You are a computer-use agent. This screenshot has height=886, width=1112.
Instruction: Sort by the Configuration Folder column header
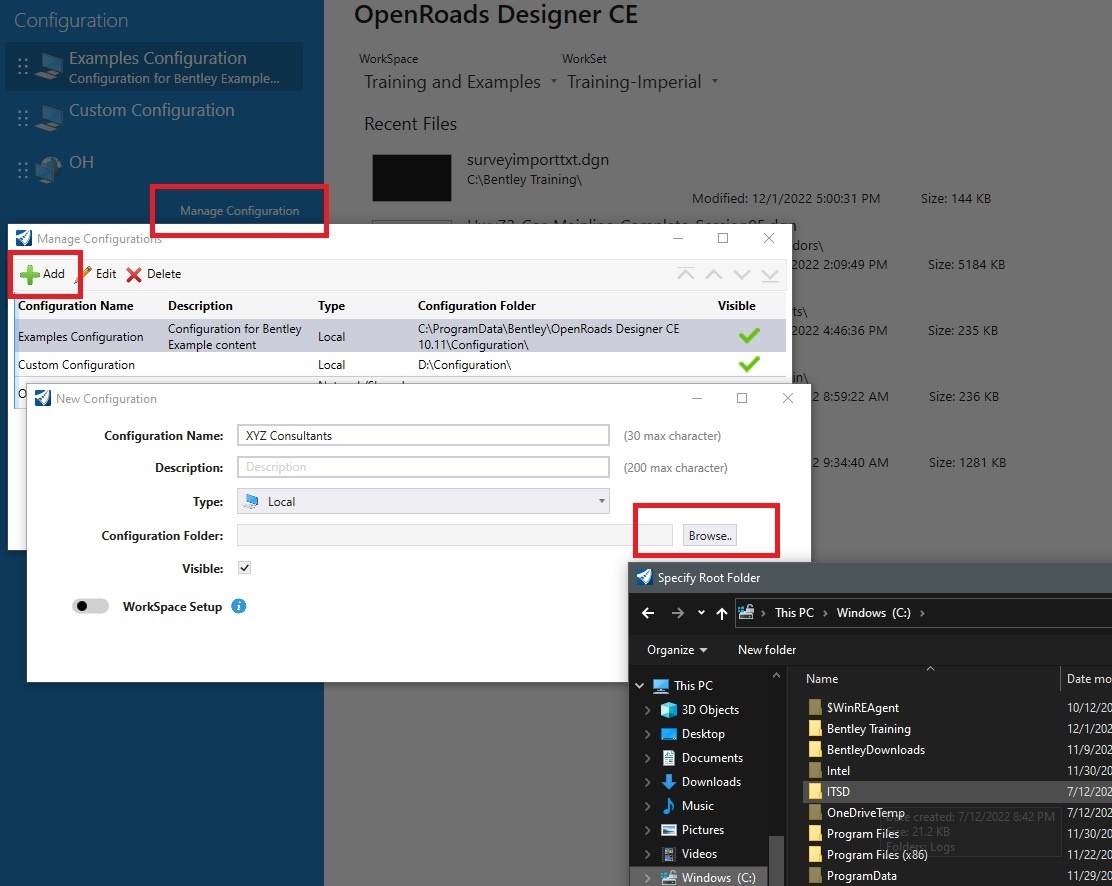[477, 306]
